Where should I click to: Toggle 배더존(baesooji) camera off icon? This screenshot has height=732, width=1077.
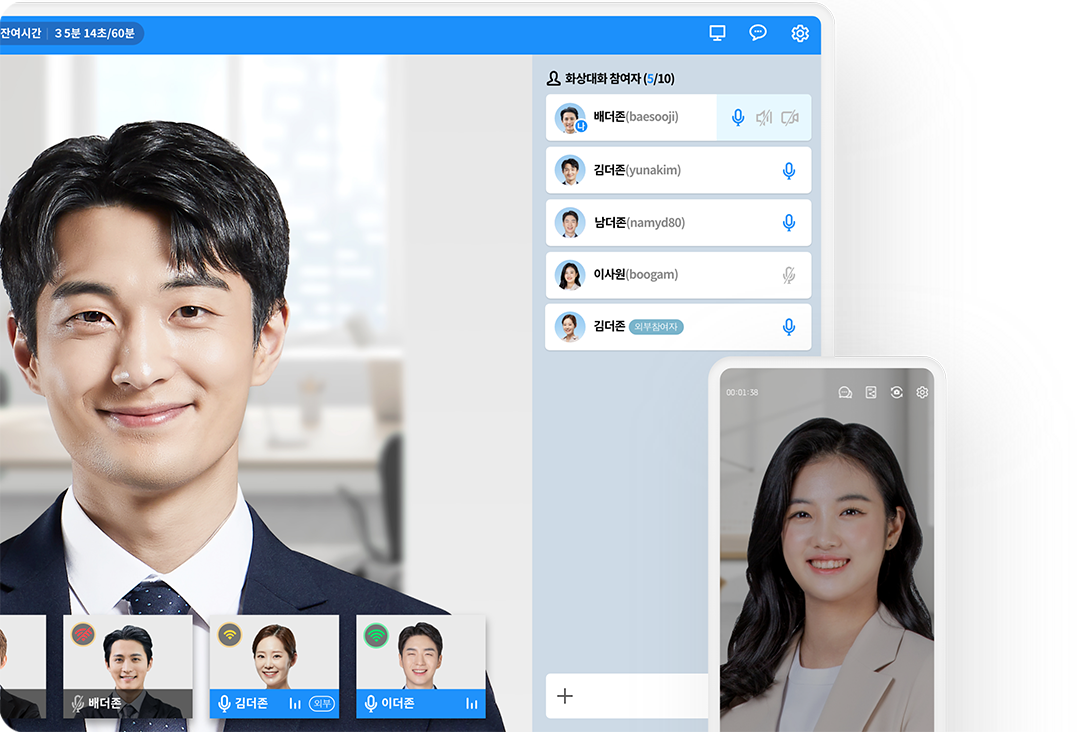point(790,117)
